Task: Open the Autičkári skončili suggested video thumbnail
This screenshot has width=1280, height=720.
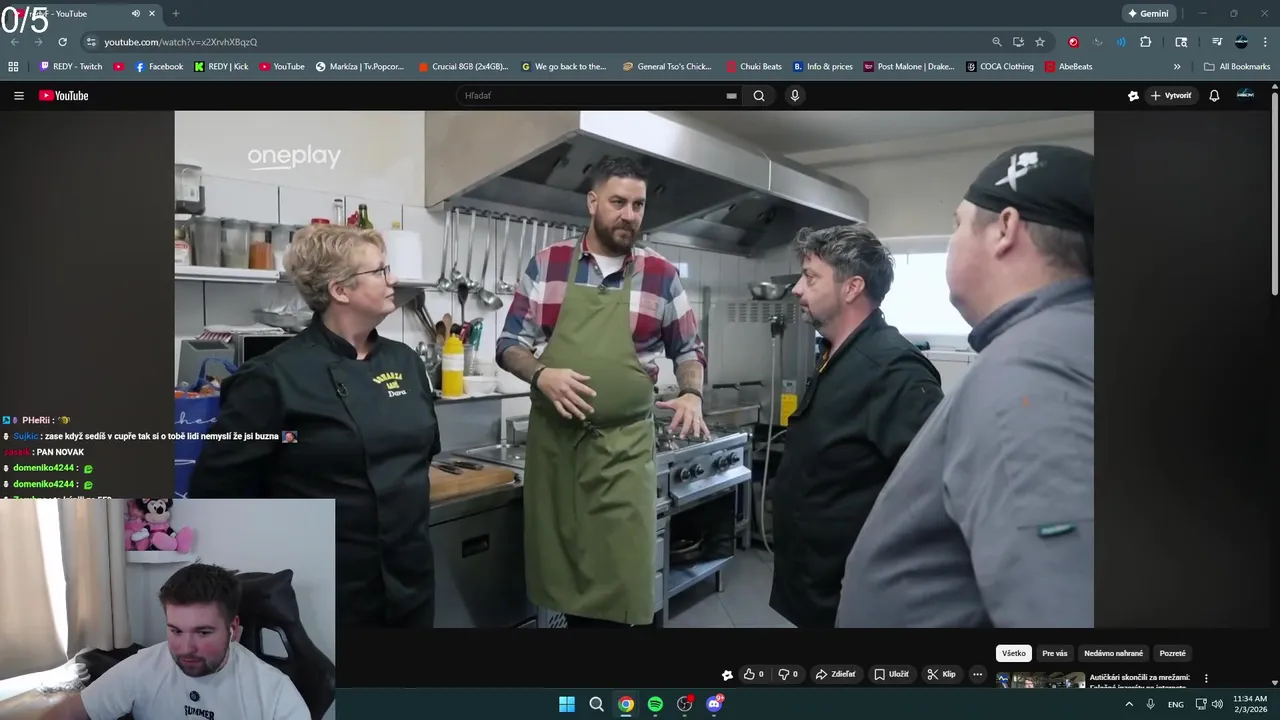Action: [x=1041, y=680]
